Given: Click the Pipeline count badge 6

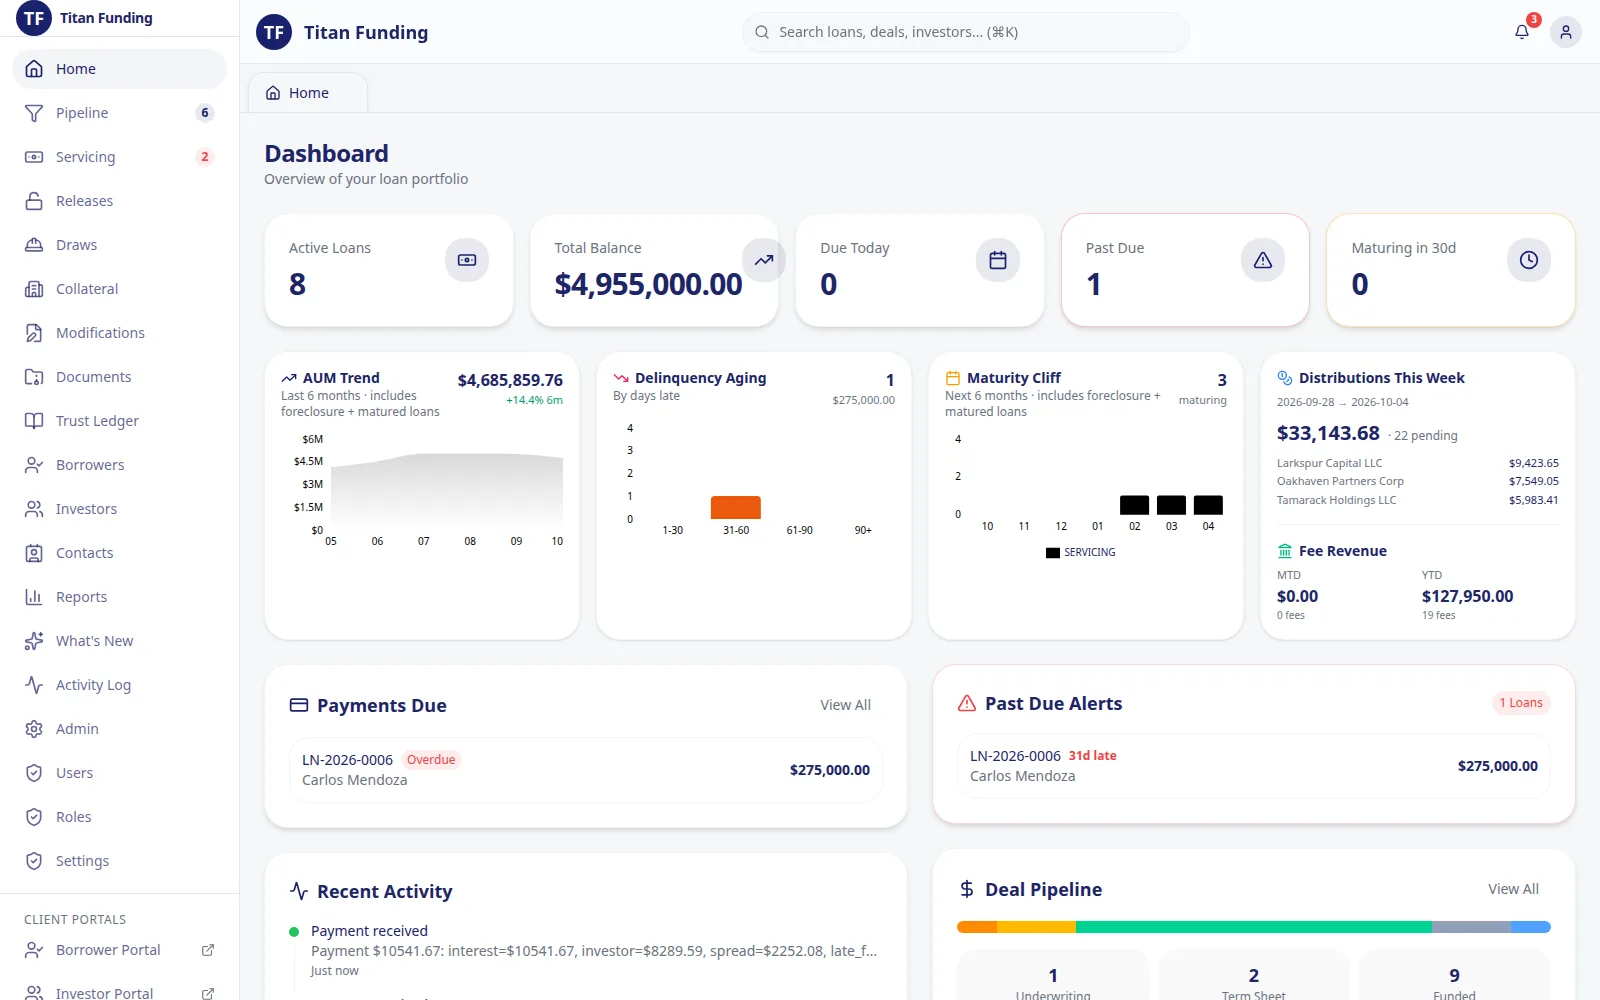Looking at the screenshot, I should tap(205, 113).
